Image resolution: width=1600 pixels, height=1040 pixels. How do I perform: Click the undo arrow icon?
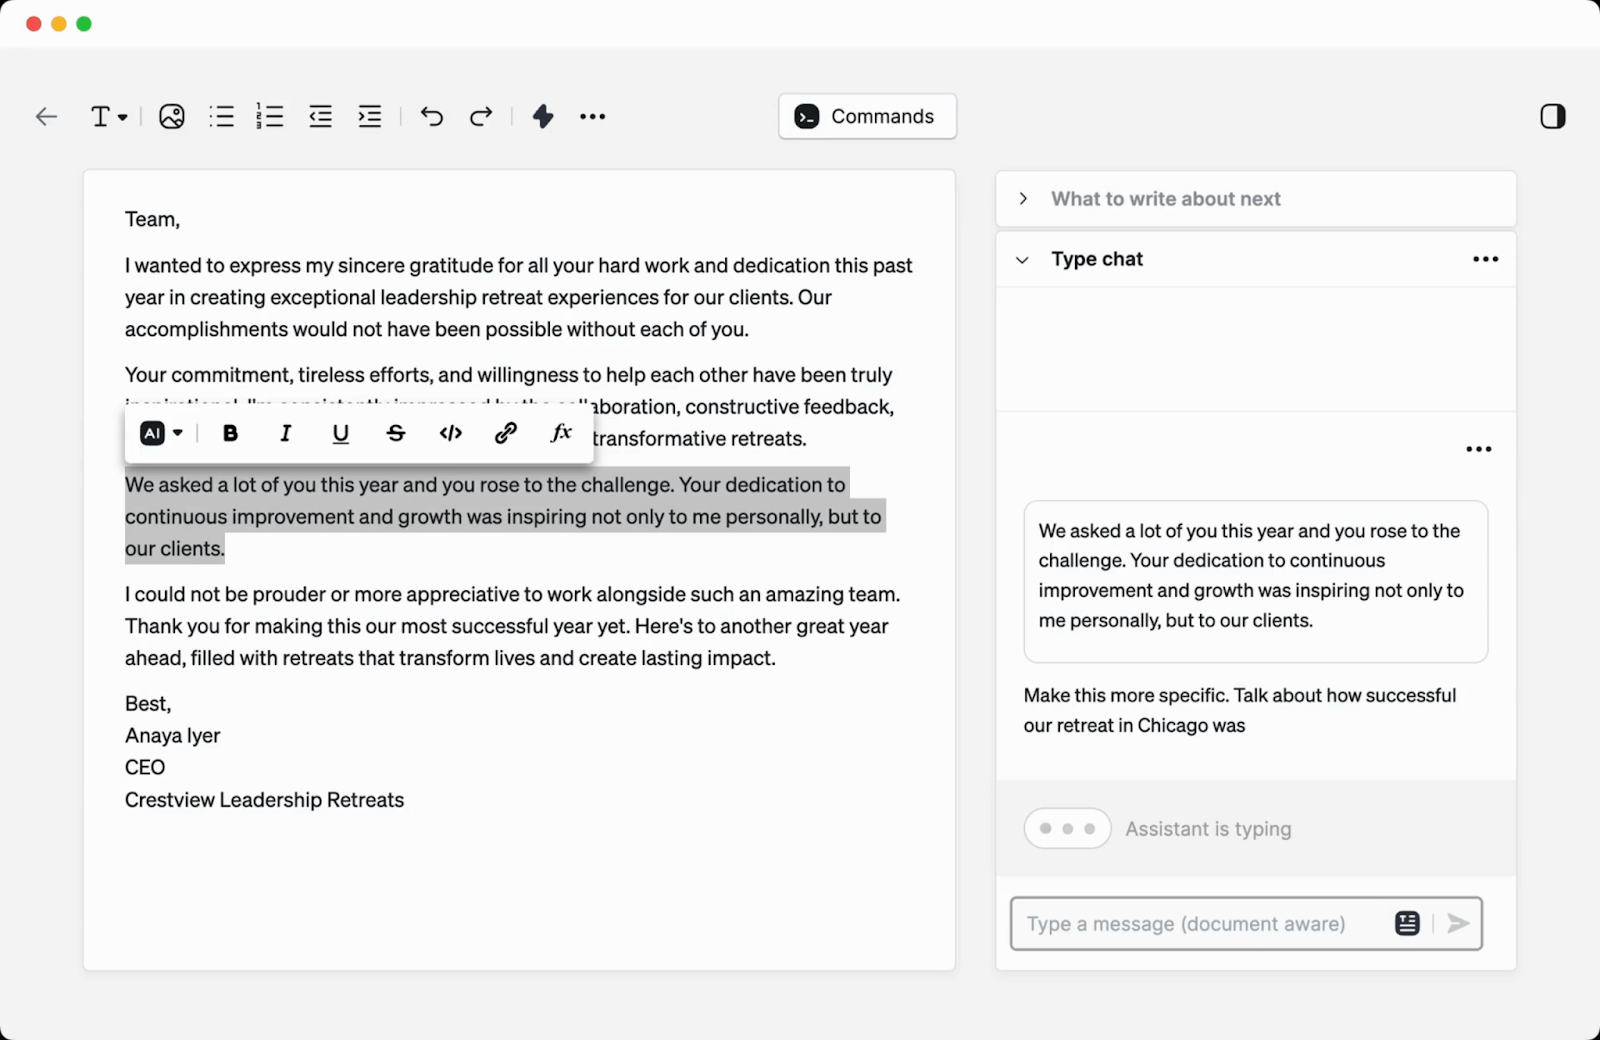click(431, 116)
